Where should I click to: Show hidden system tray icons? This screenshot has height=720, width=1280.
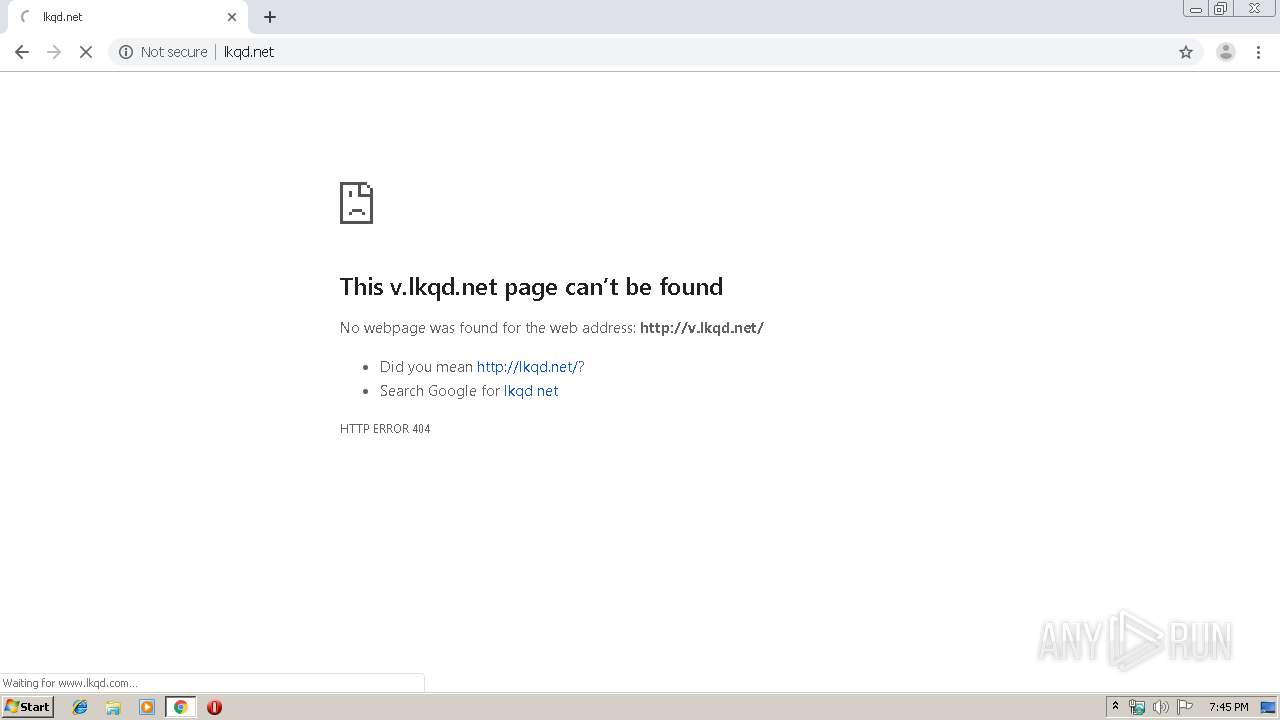point(1115,707)
